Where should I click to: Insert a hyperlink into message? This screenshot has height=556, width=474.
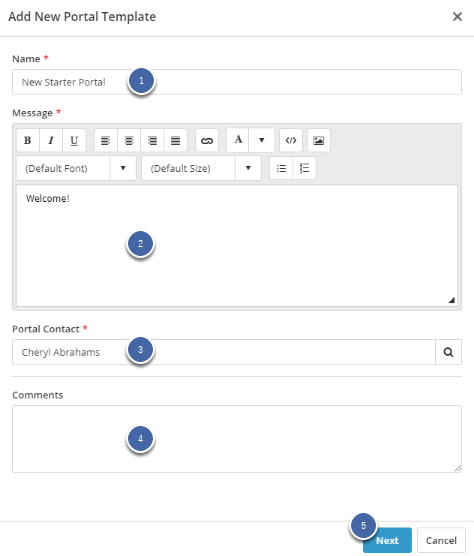click(x=207, y=140)
